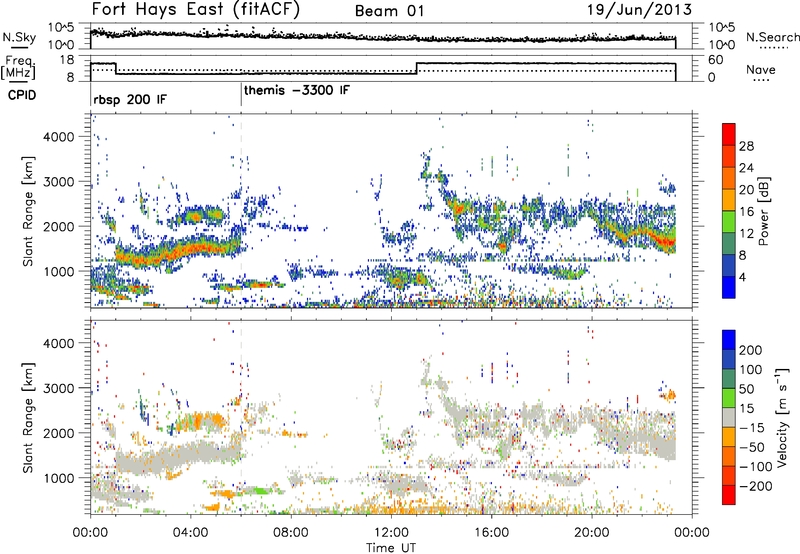The width and height of the screenshot is (800, 554).
Task: Click 'Slant Range [km]' label of velocity panel
Action: tap(29, 417)
